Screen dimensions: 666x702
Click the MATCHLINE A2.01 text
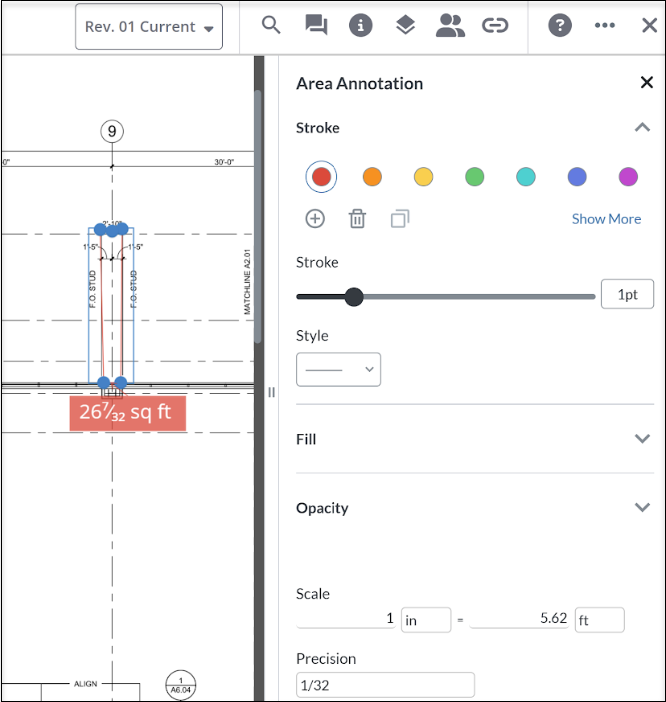coord(247,282)
